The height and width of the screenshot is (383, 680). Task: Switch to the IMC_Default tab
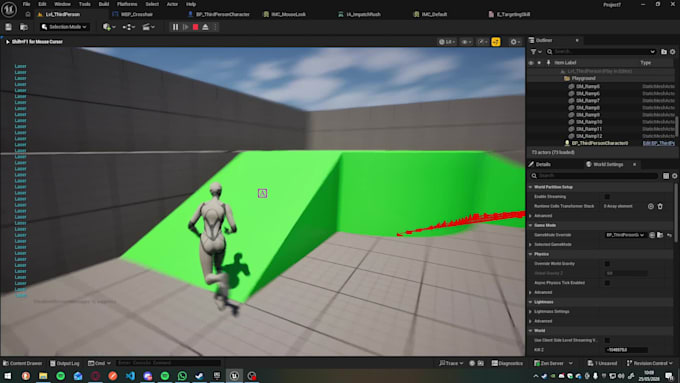(x=434, y=14)
